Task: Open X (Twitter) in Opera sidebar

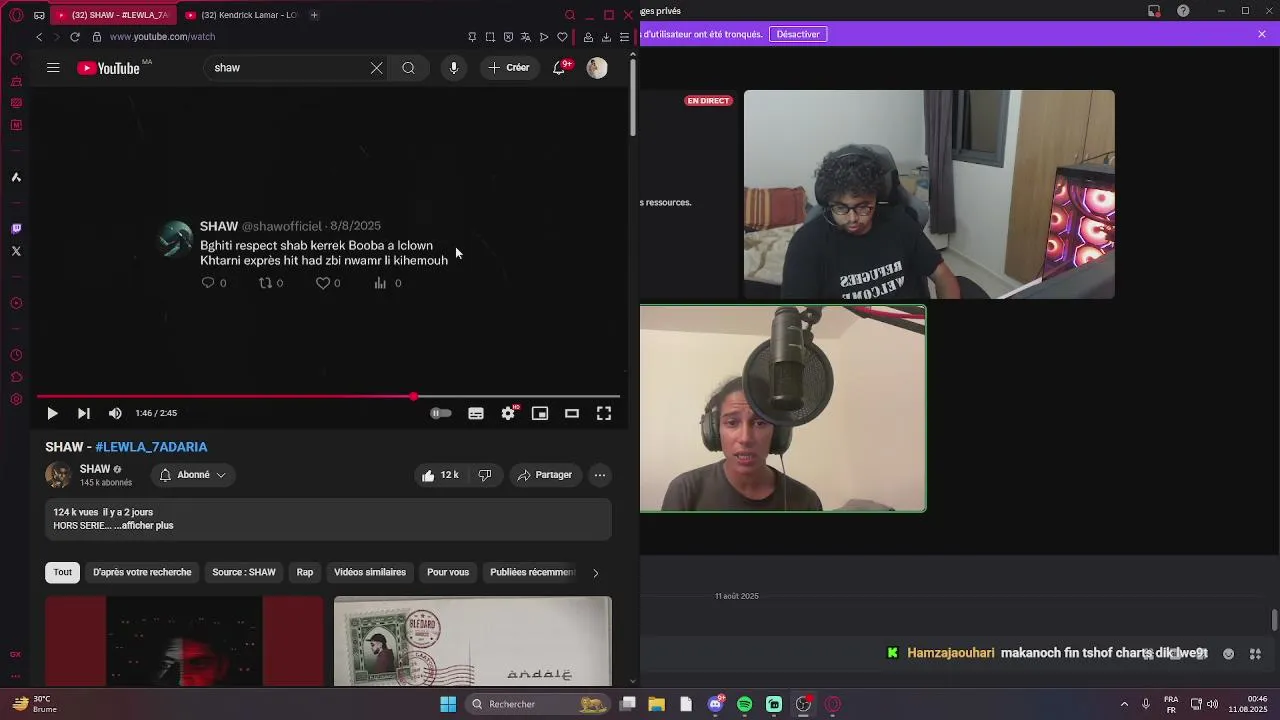Action: pyautogui.click(x=16, y=251)
